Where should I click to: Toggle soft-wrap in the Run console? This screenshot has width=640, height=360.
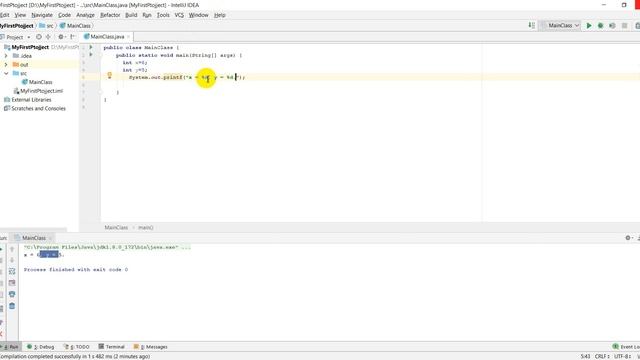12,271
